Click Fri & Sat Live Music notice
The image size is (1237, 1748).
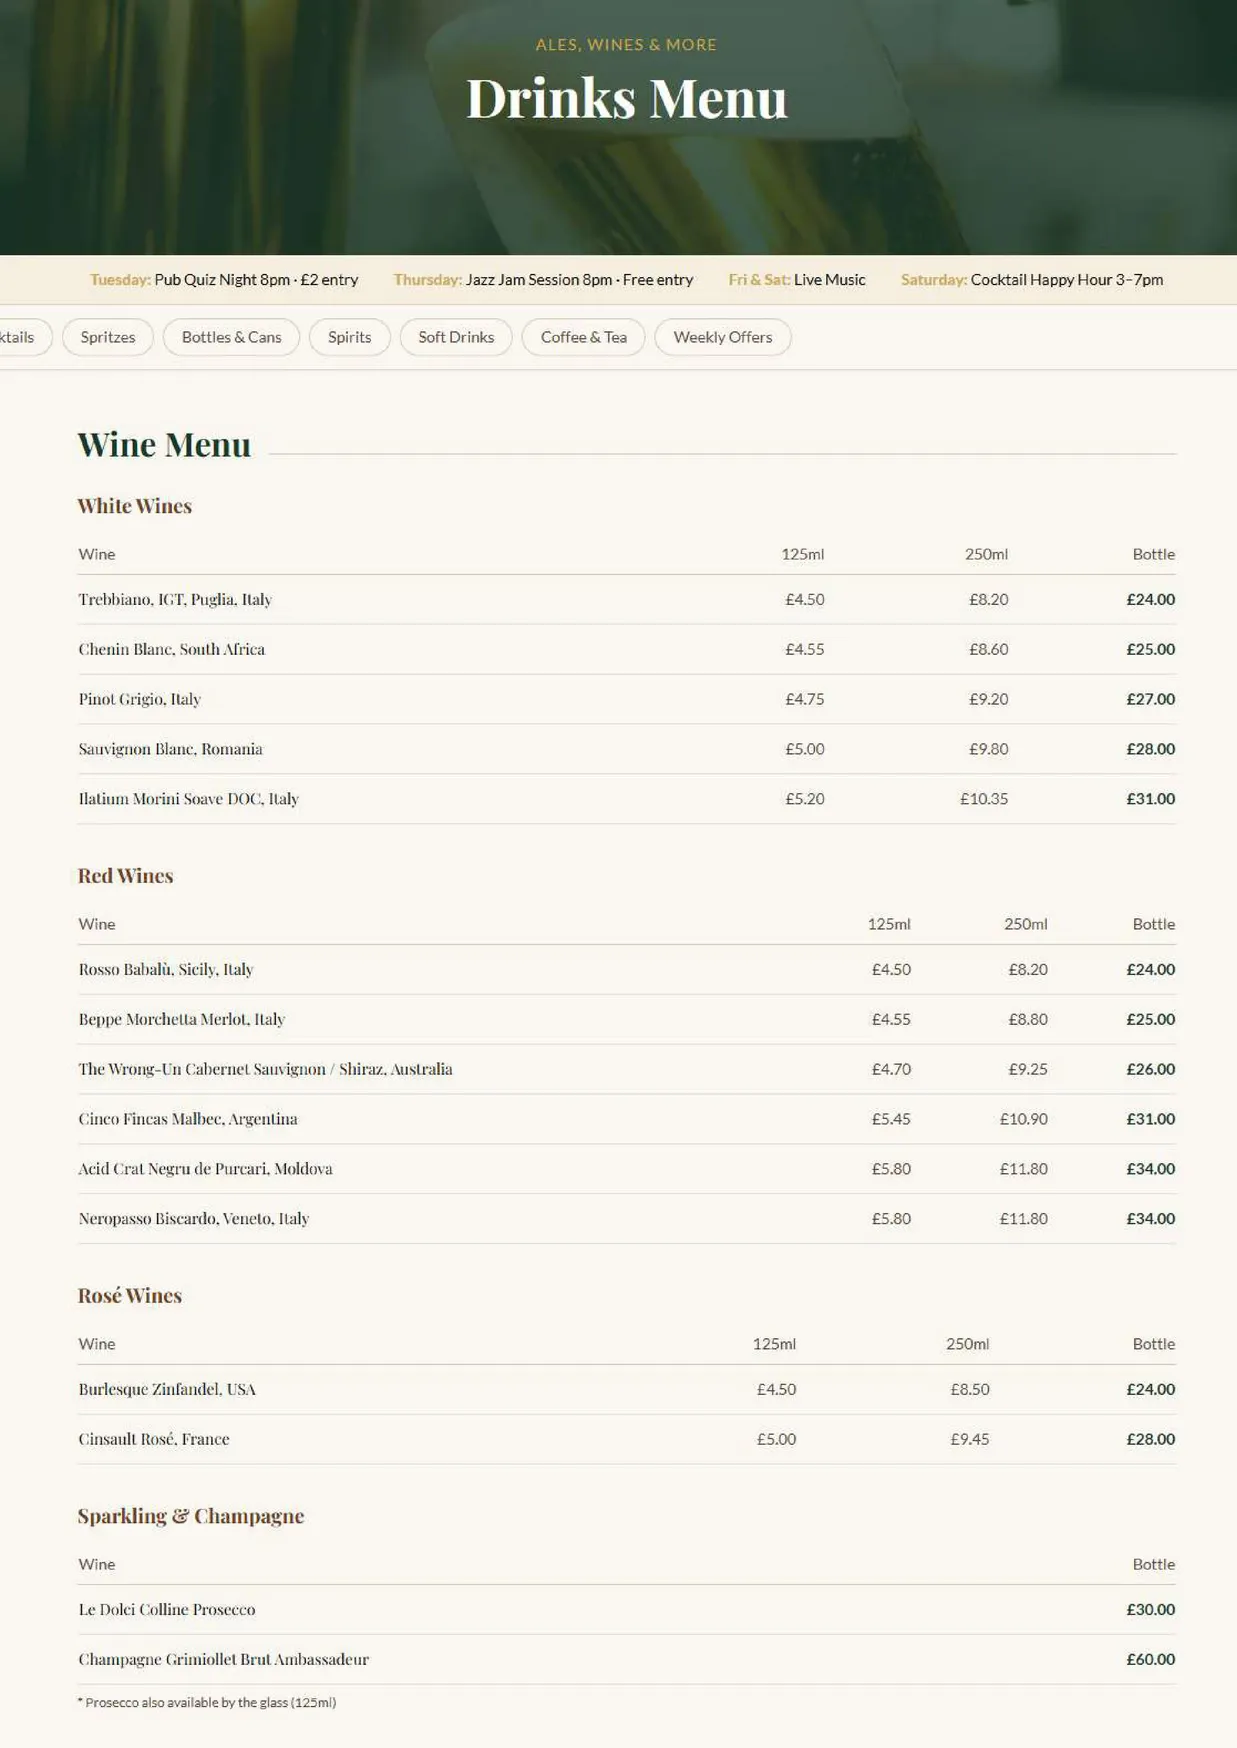point(797,280)
